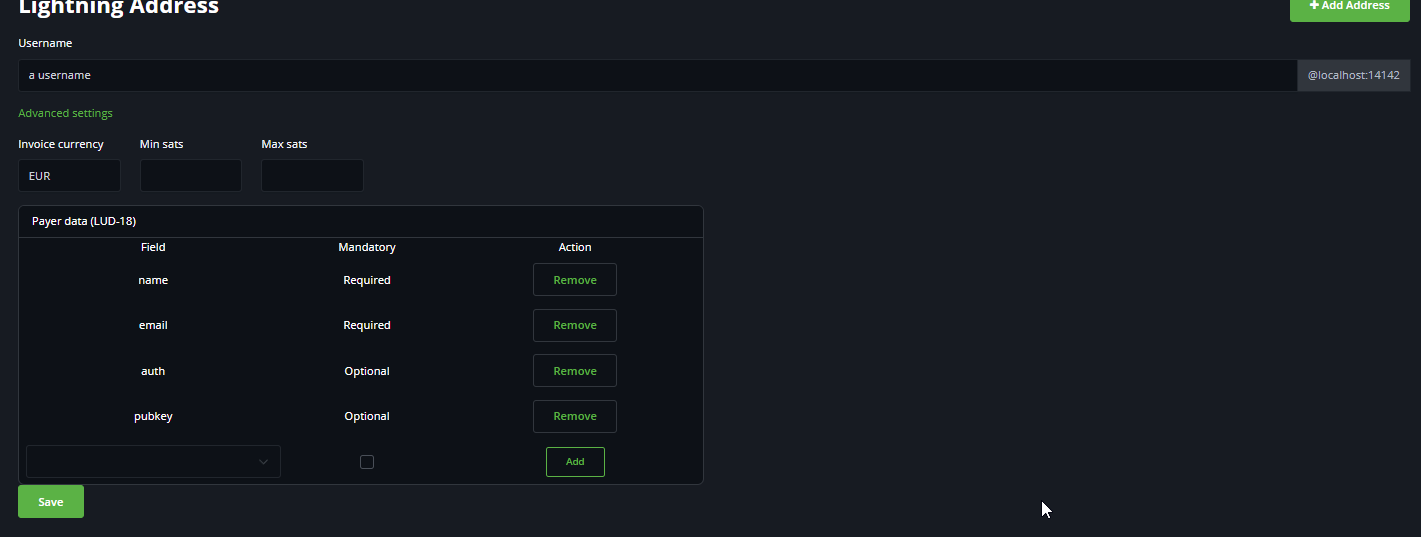
Task: Click Optional in the auth row
Action: pyautogui.click(x=367, y=371)
